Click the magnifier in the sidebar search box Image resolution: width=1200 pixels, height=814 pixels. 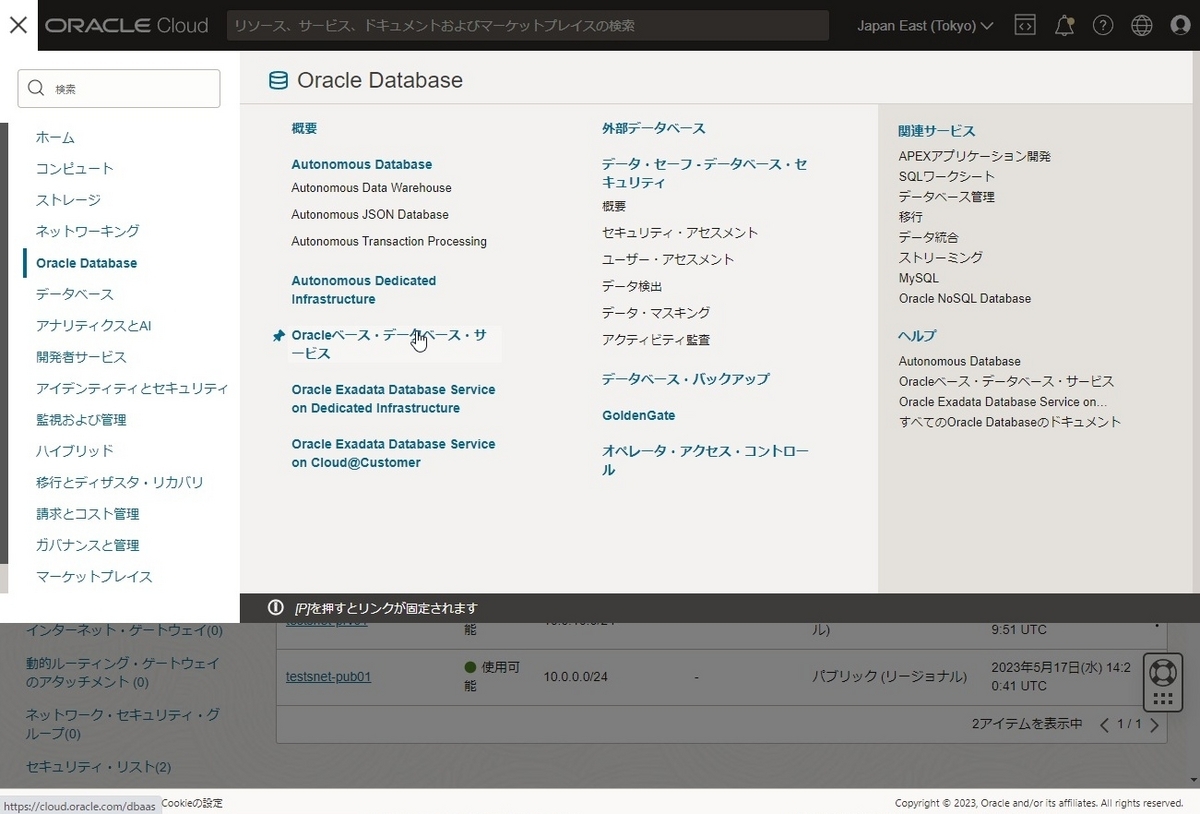click(x=35, y=88)
